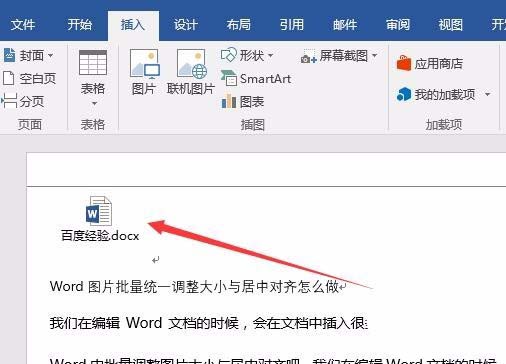Go to the References (引用) tab
The width and height of the screenshot is (506, 364).
[292, 25]
